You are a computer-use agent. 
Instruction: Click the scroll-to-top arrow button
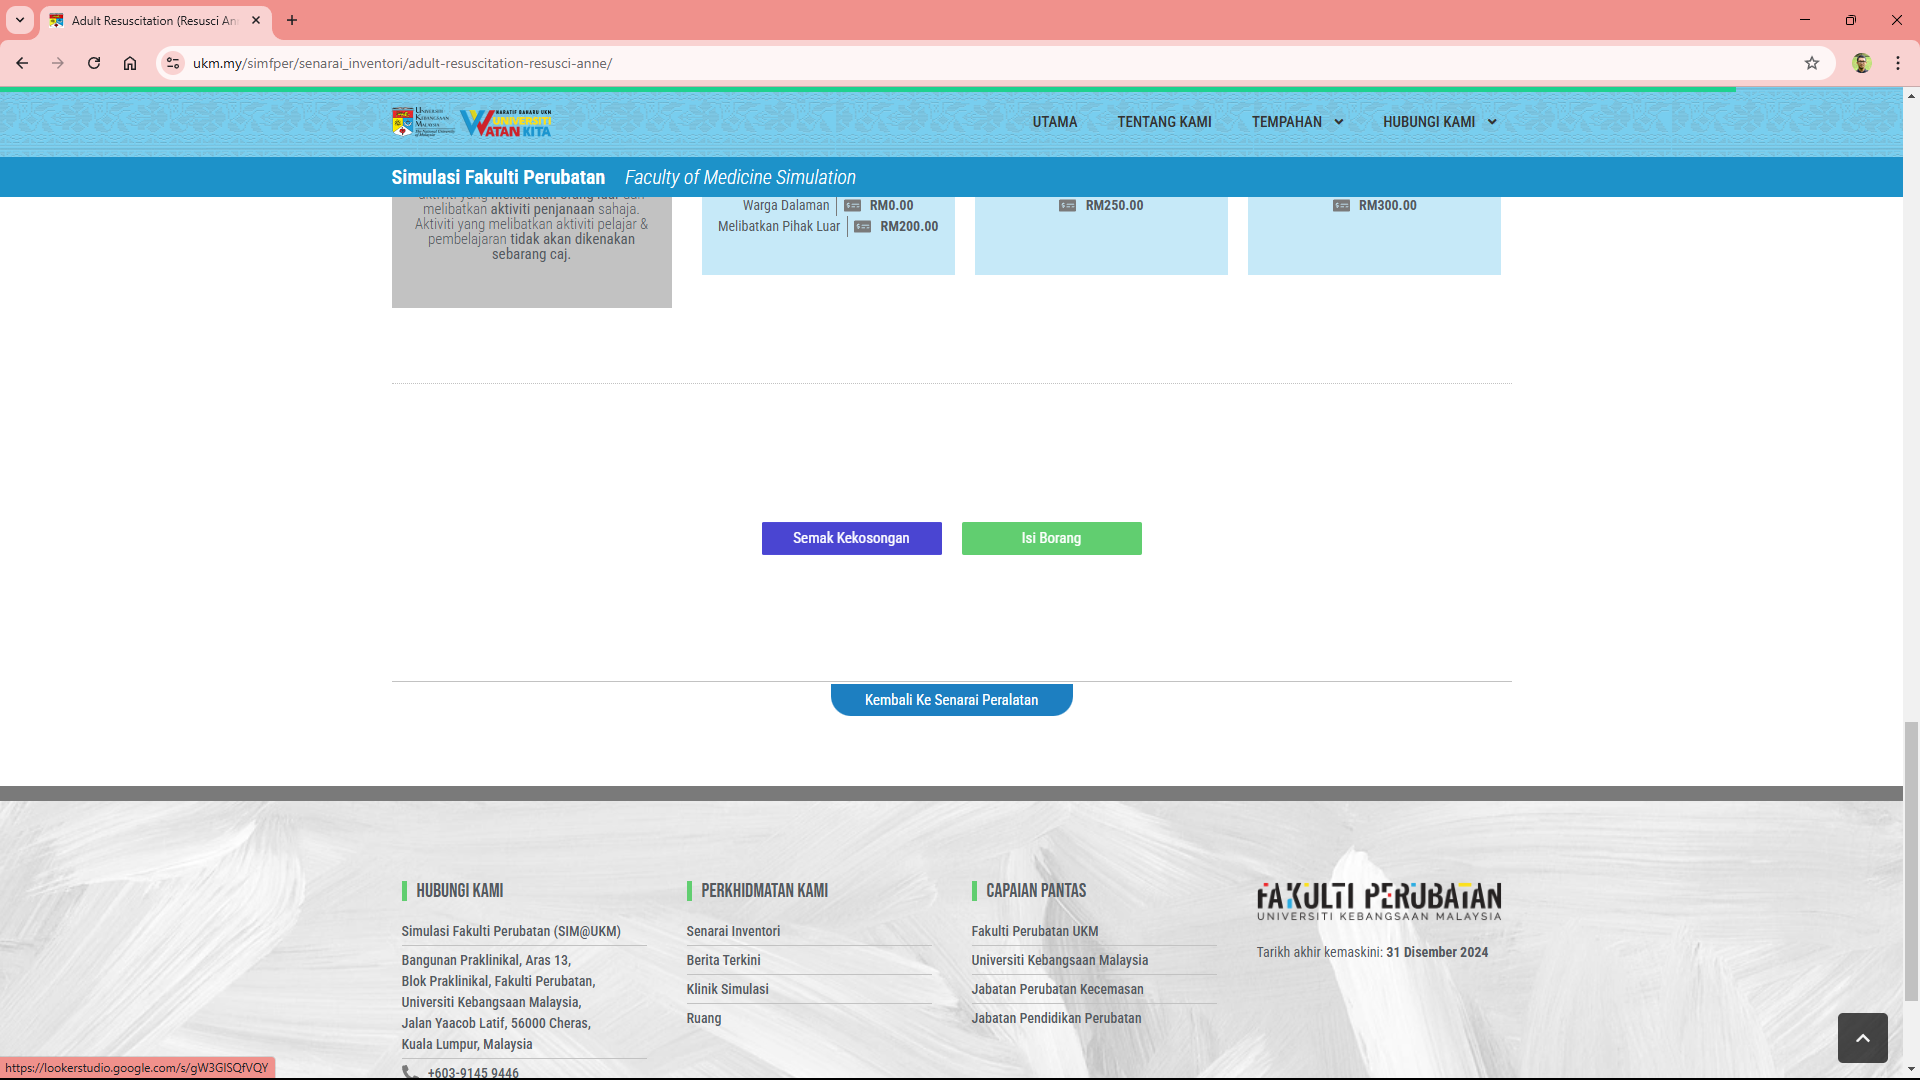click(x=1862, y=1038)
